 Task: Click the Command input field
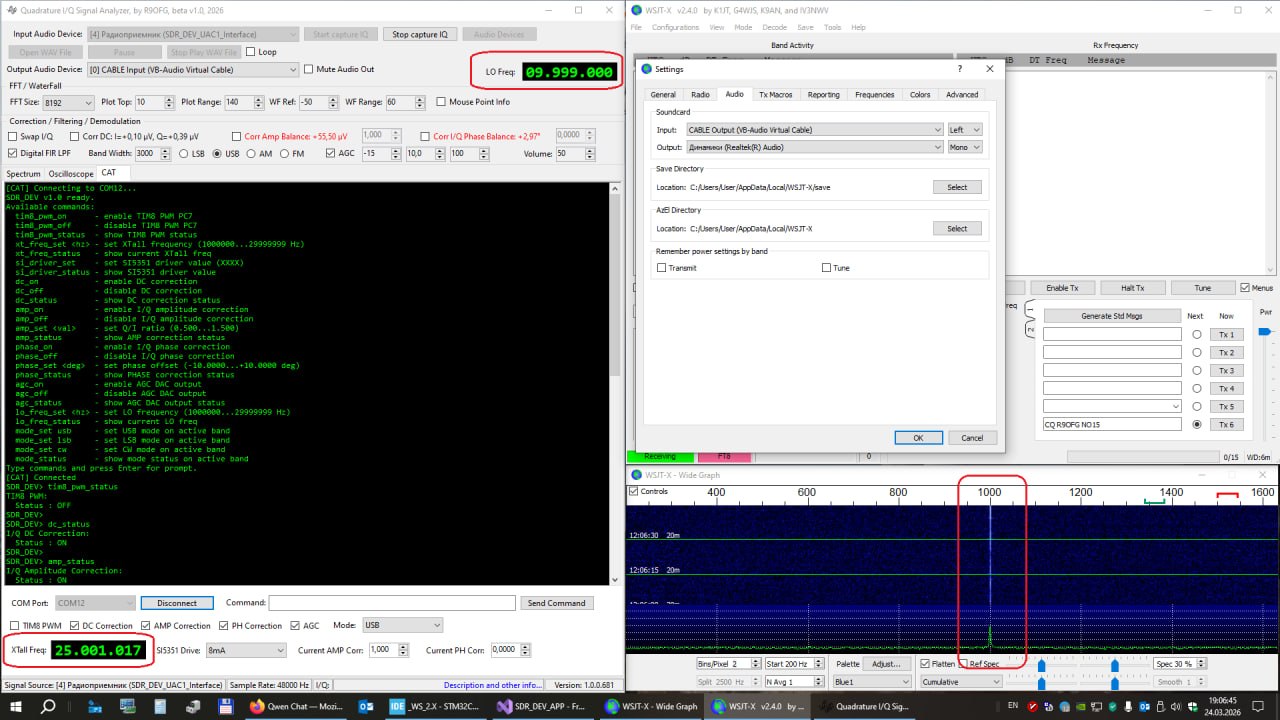tap(390, 603)
